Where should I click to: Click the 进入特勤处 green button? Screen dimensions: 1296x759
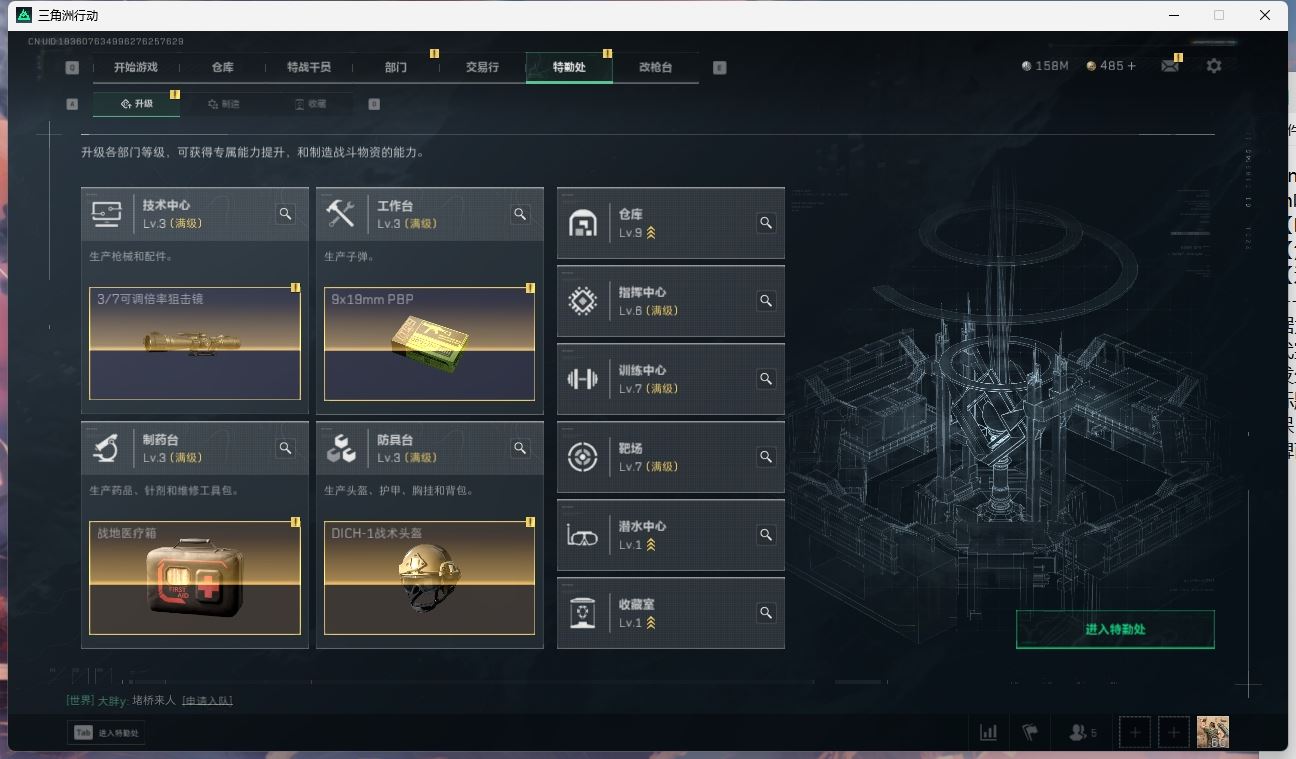coord(1115,629)
